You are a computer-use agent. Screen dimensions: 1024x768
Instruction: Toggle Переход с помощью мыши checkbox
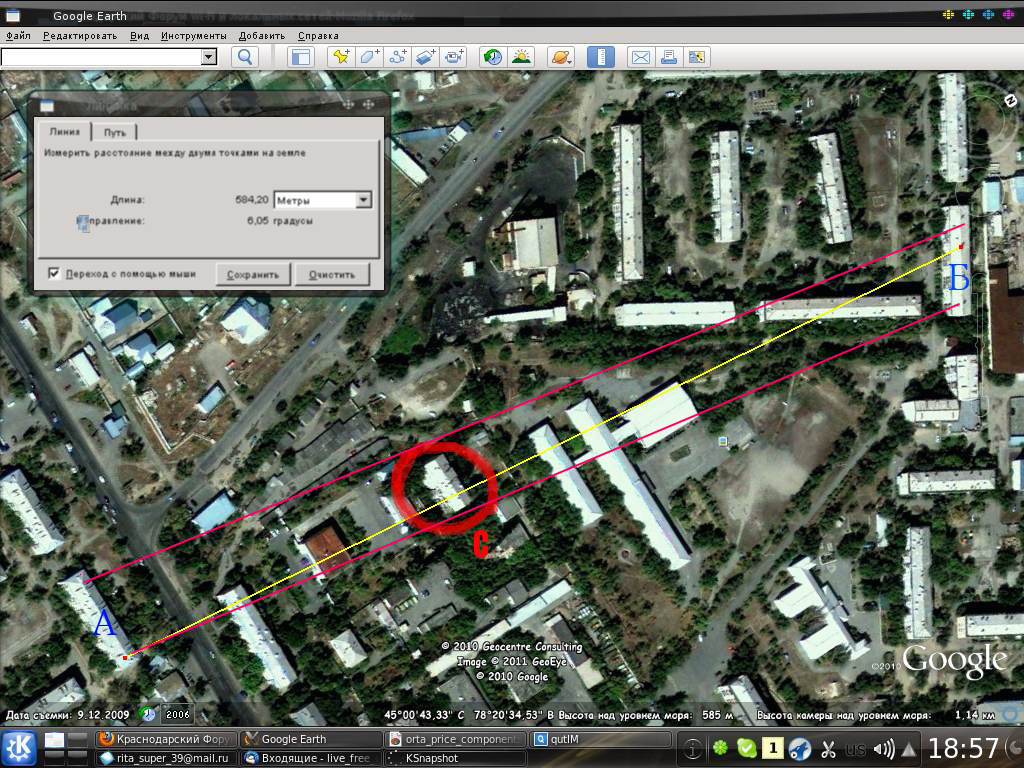54,273
